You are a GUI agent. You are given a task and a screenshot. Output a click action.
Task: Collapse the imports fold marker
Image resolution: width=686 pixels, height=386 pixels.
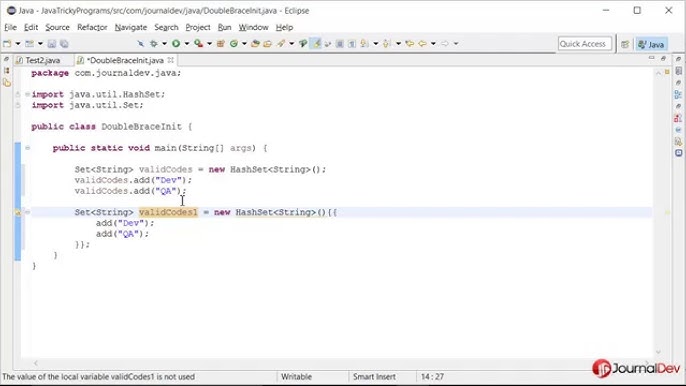tap(28, 94)
